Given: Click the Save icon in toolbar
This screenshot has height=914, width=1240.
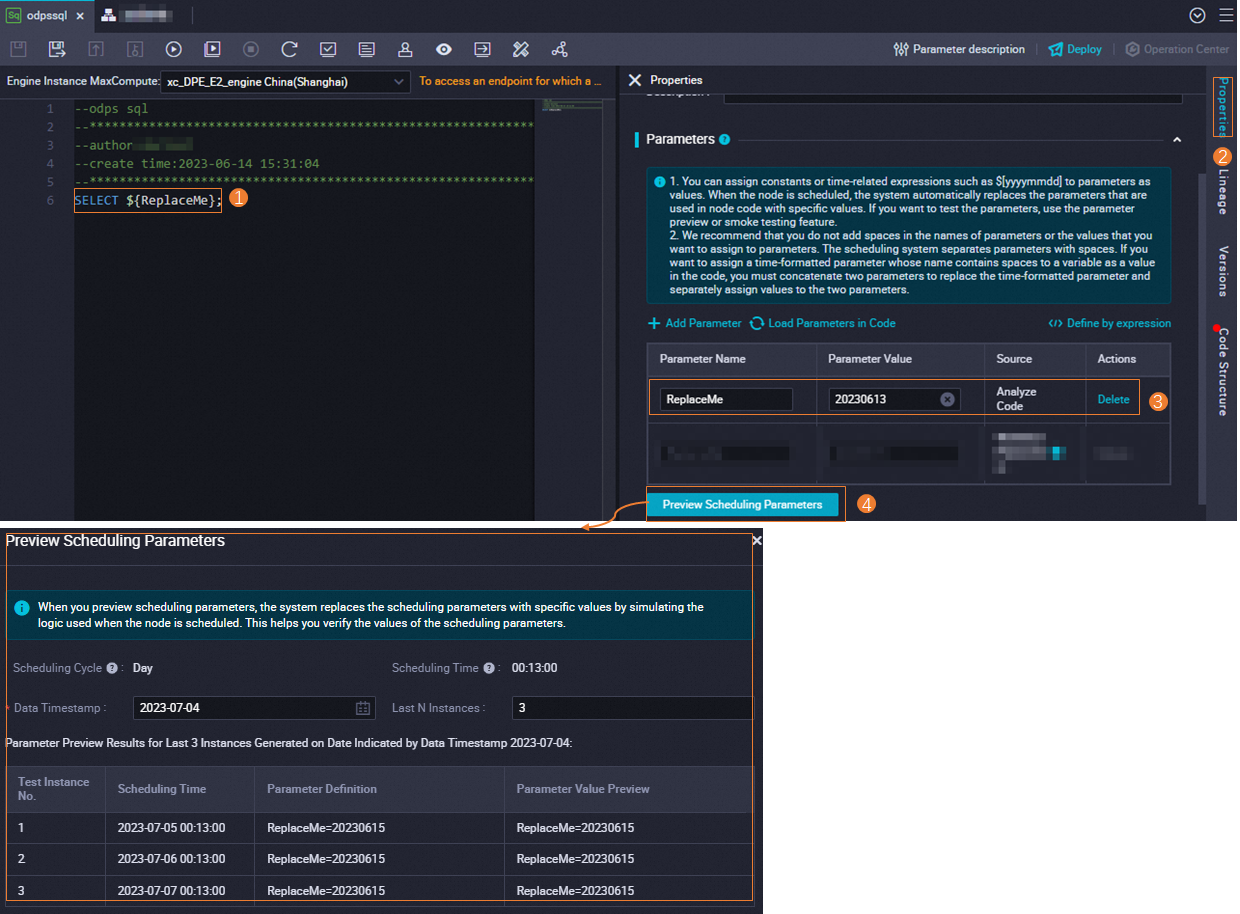Looking at the screenshot, I should coord(18,49).
